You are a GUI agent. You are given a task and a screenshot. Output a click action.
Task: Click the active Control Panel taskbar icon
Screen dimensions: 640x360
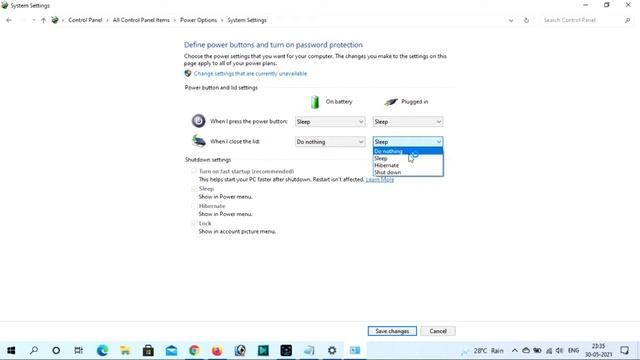pos(355,350)
